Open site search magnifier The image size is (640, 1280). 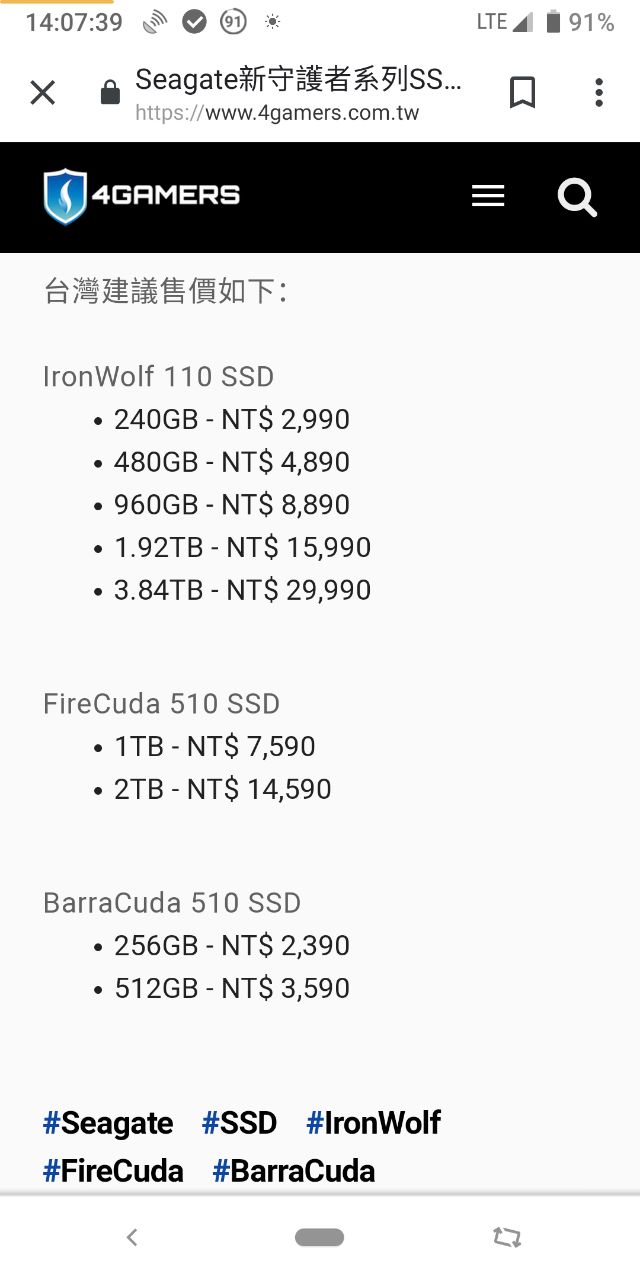tap(577, 197)
